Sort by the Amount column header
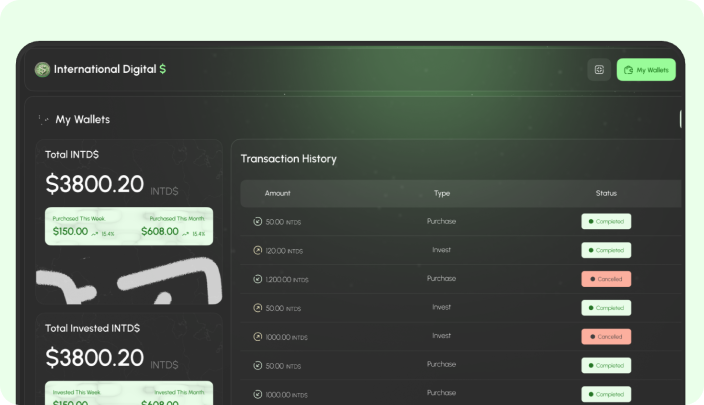704x405 pixels. click(277, 193)
